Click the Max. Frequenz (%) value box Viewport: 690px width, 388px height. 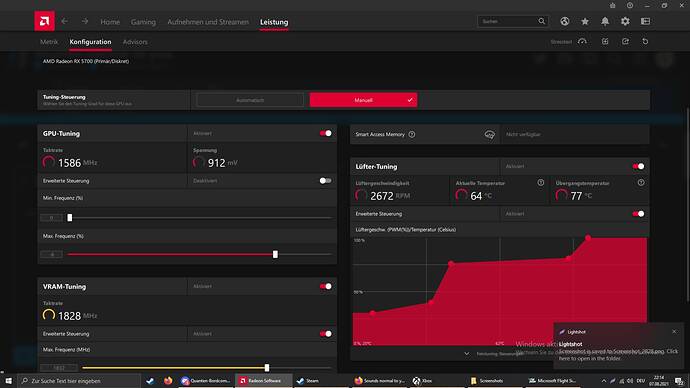point(51,254)
